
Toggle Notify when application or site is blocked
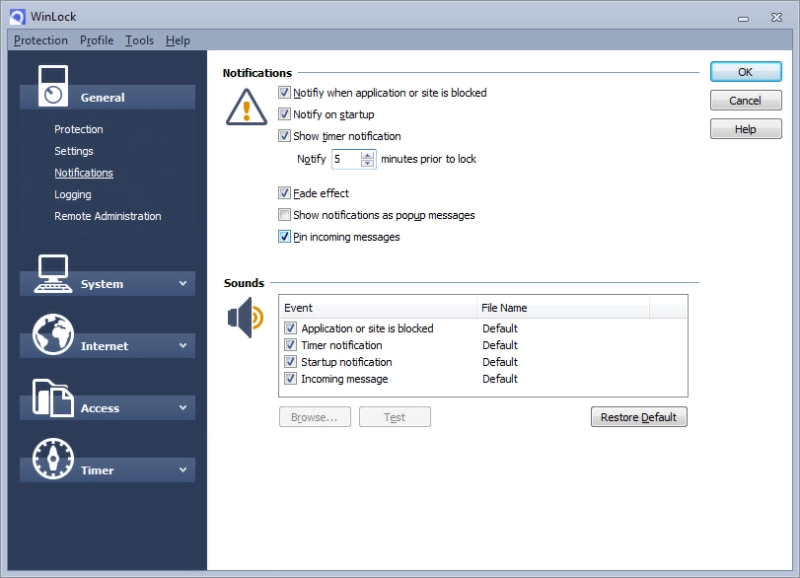click(284, 92)
